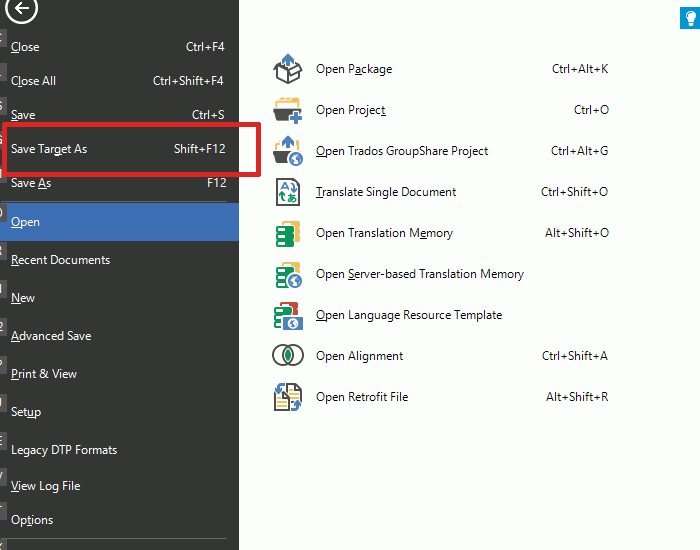This screenshot has height=550, width=700.
Task: Select Save Target As menu entry
Action: click(49, 149)
